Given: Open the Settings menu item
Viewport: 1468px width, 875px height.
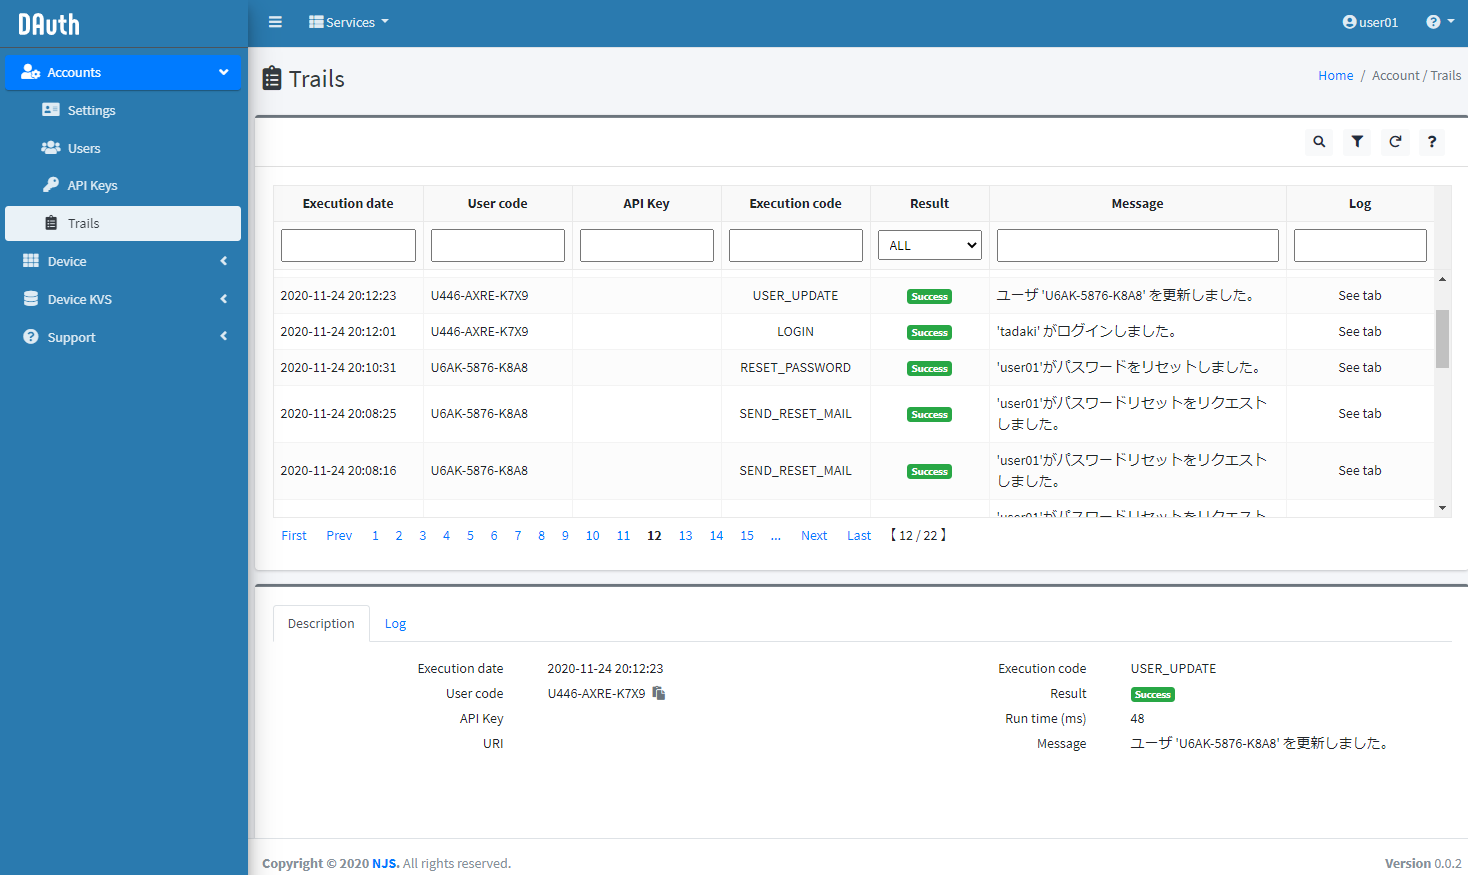Looking at the screenshot, I should [123, 110].
